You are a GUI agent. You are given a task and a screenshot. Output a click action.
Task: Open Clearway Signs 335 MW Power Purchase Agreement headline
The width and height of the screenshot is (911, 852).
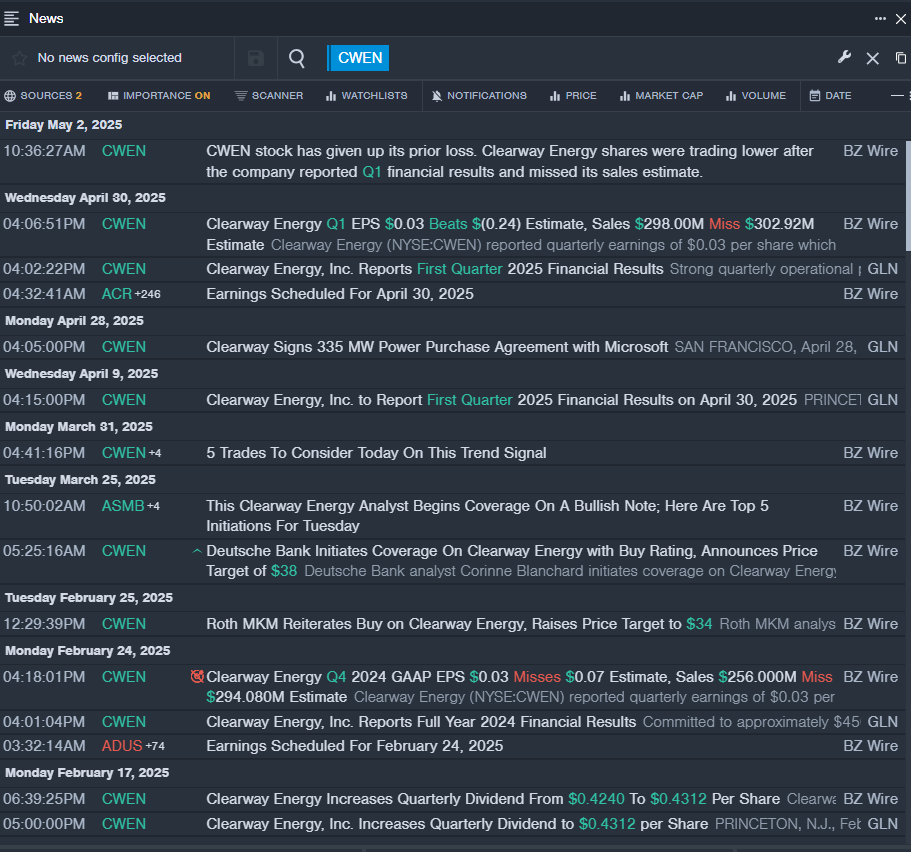[437, 347]
